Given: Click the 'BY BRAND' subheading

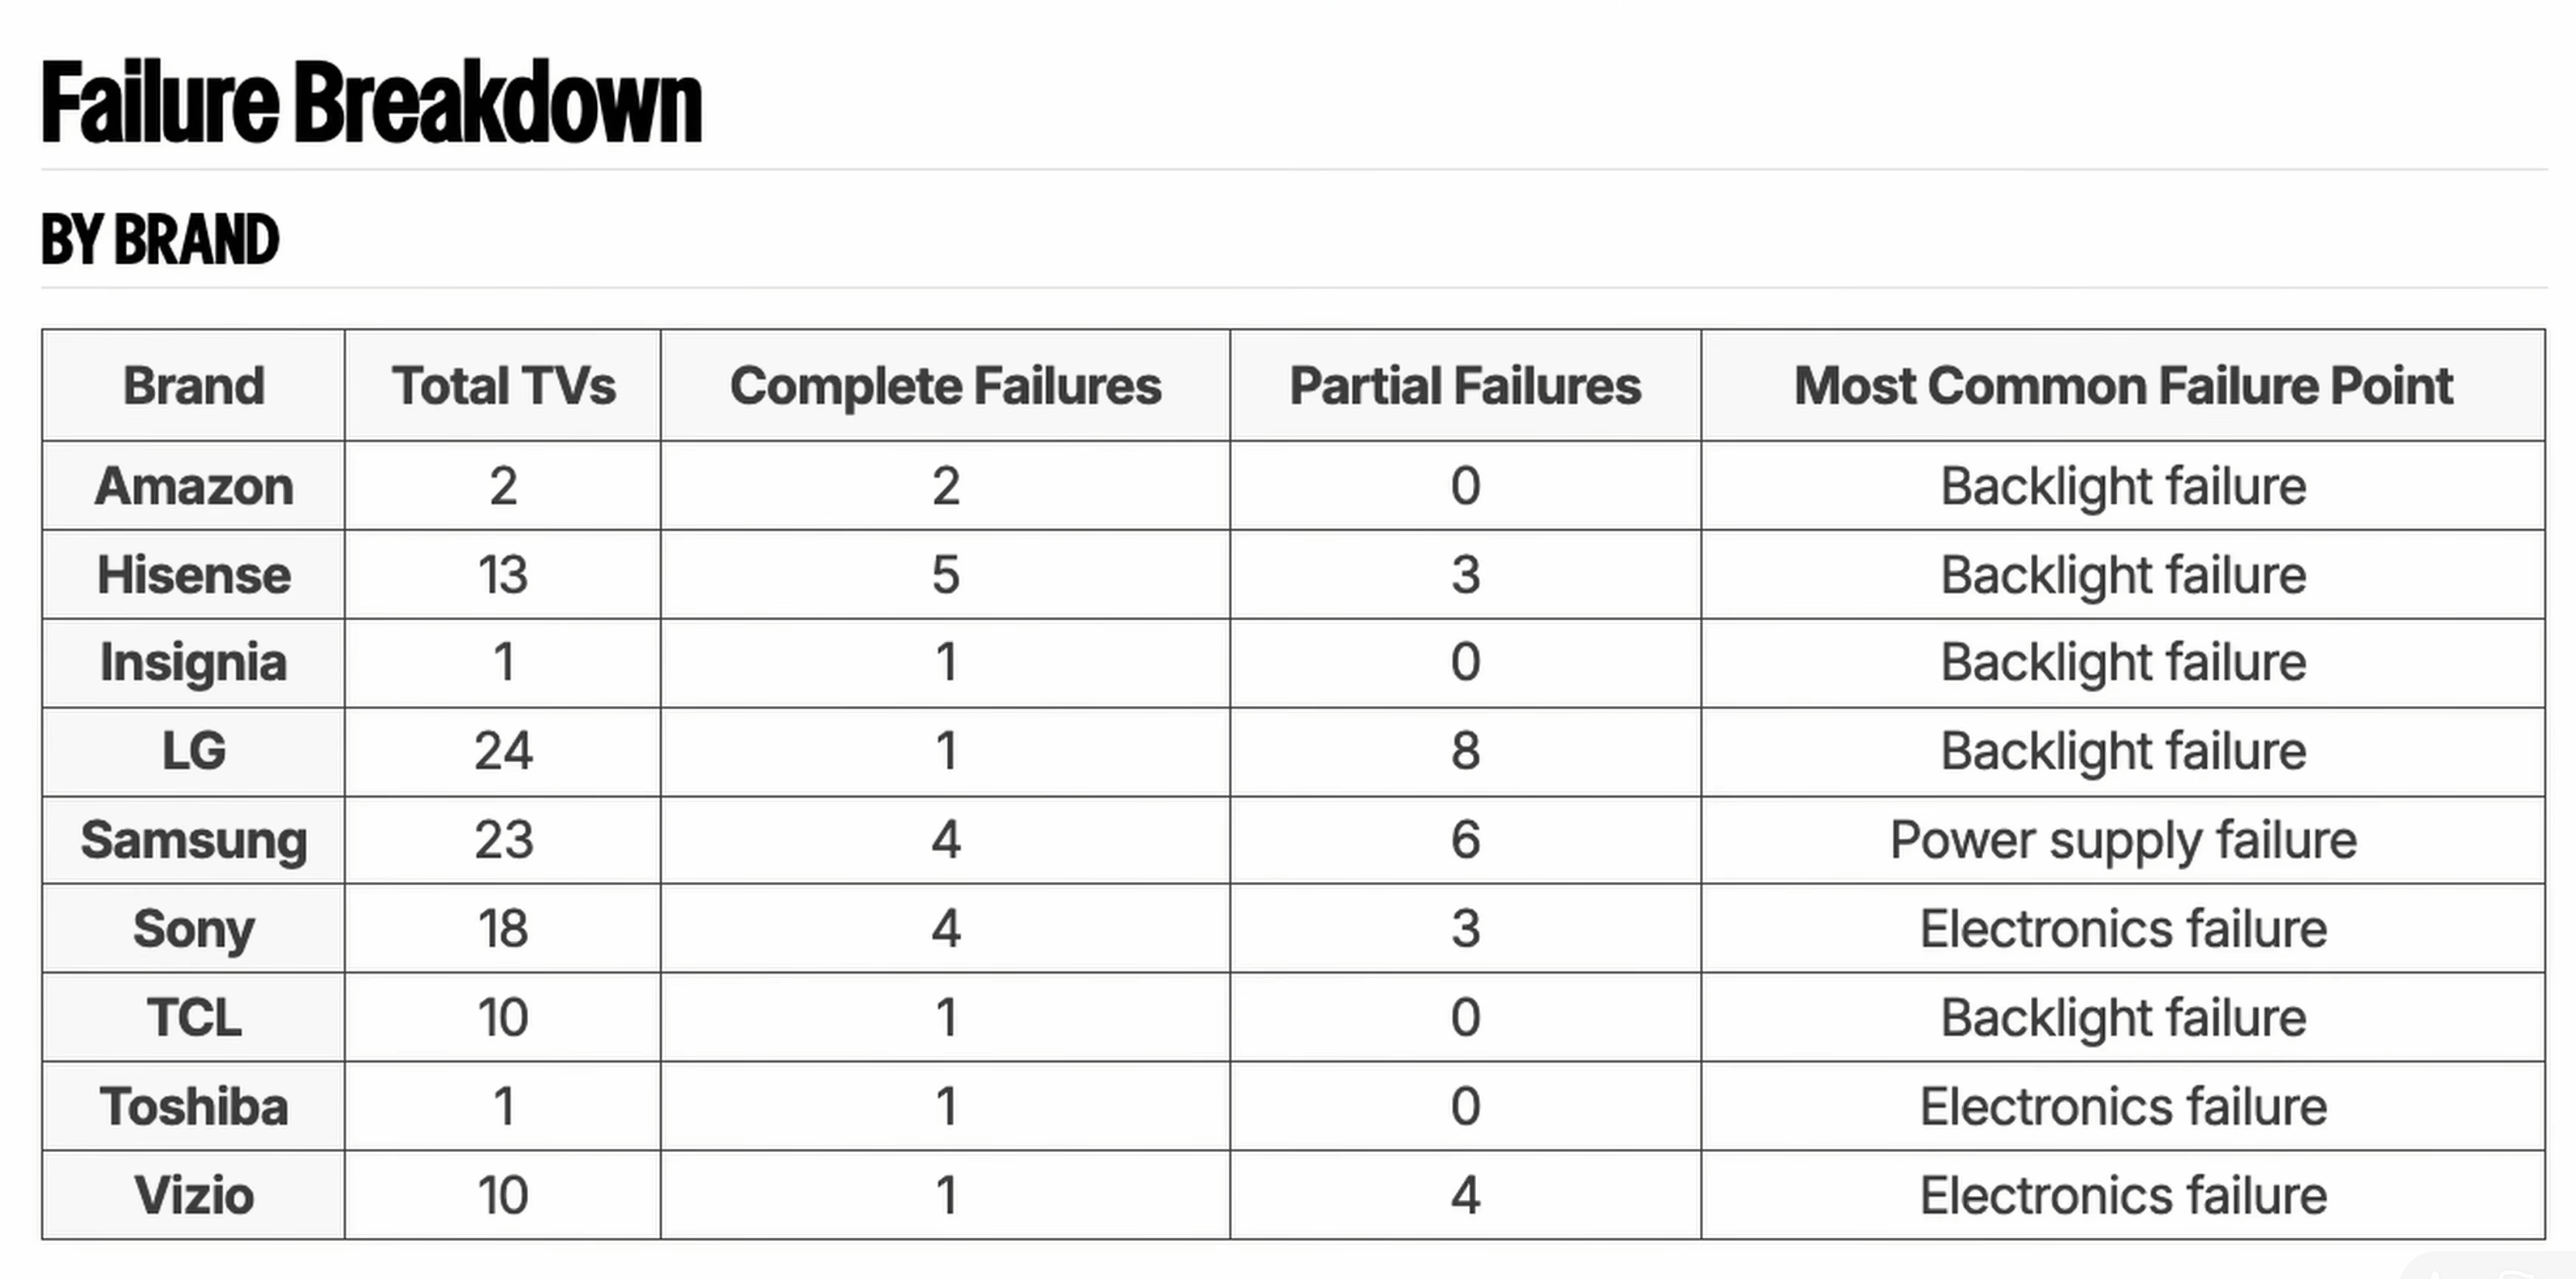Looking at the screenshot, I should (160, 240).
